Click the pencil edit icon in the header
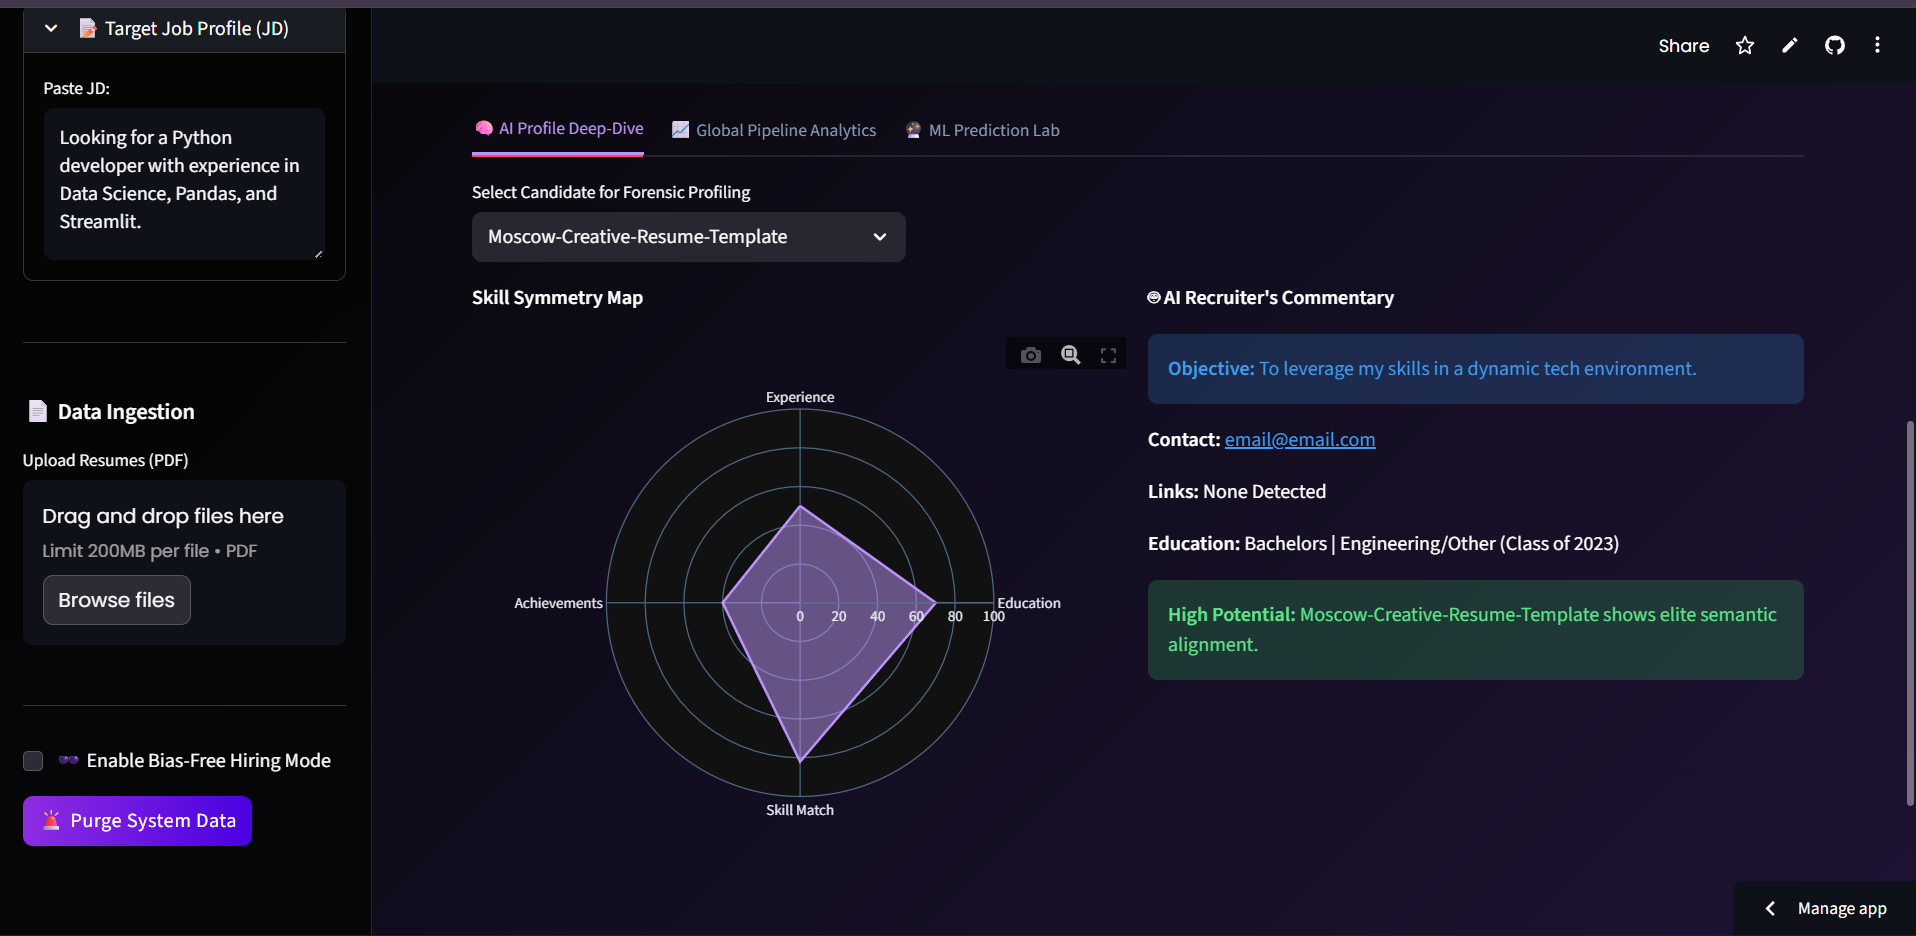 1789,45
